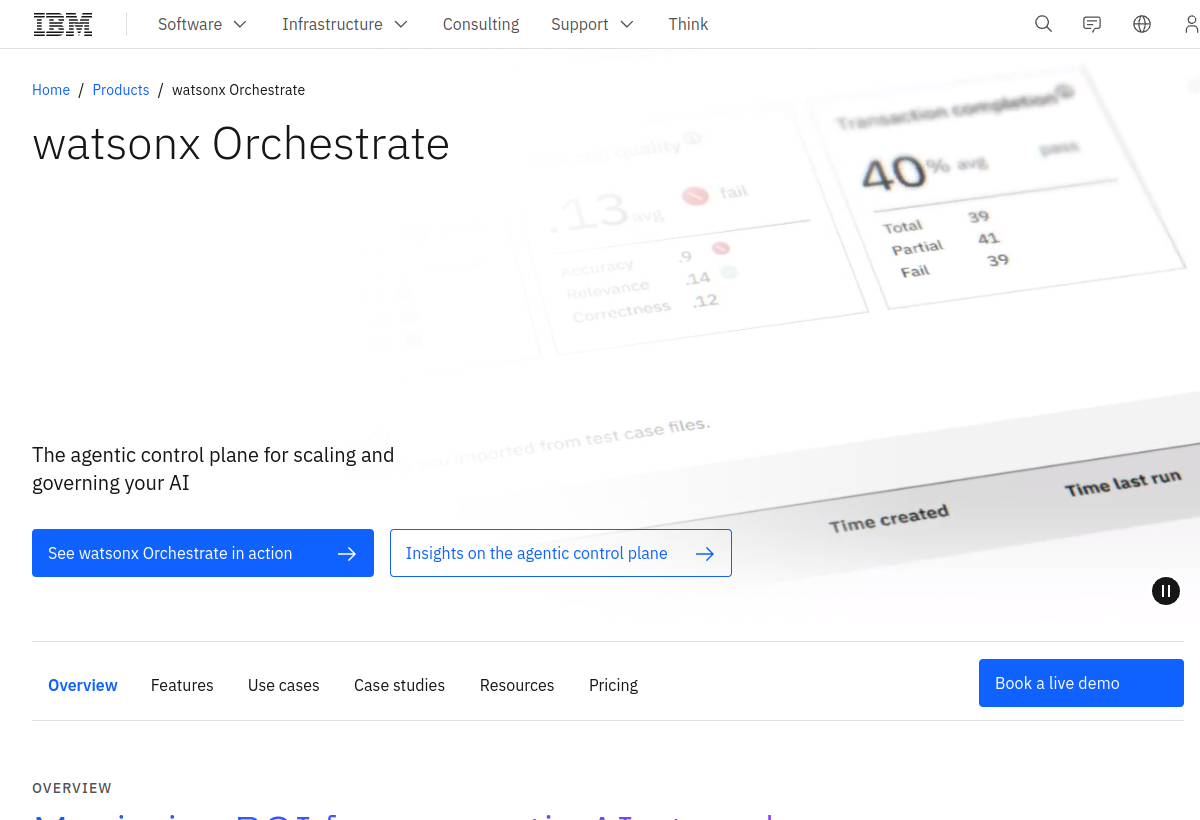
Task: Click the agentic control plane tagline text
Action: tap(213, 469)
